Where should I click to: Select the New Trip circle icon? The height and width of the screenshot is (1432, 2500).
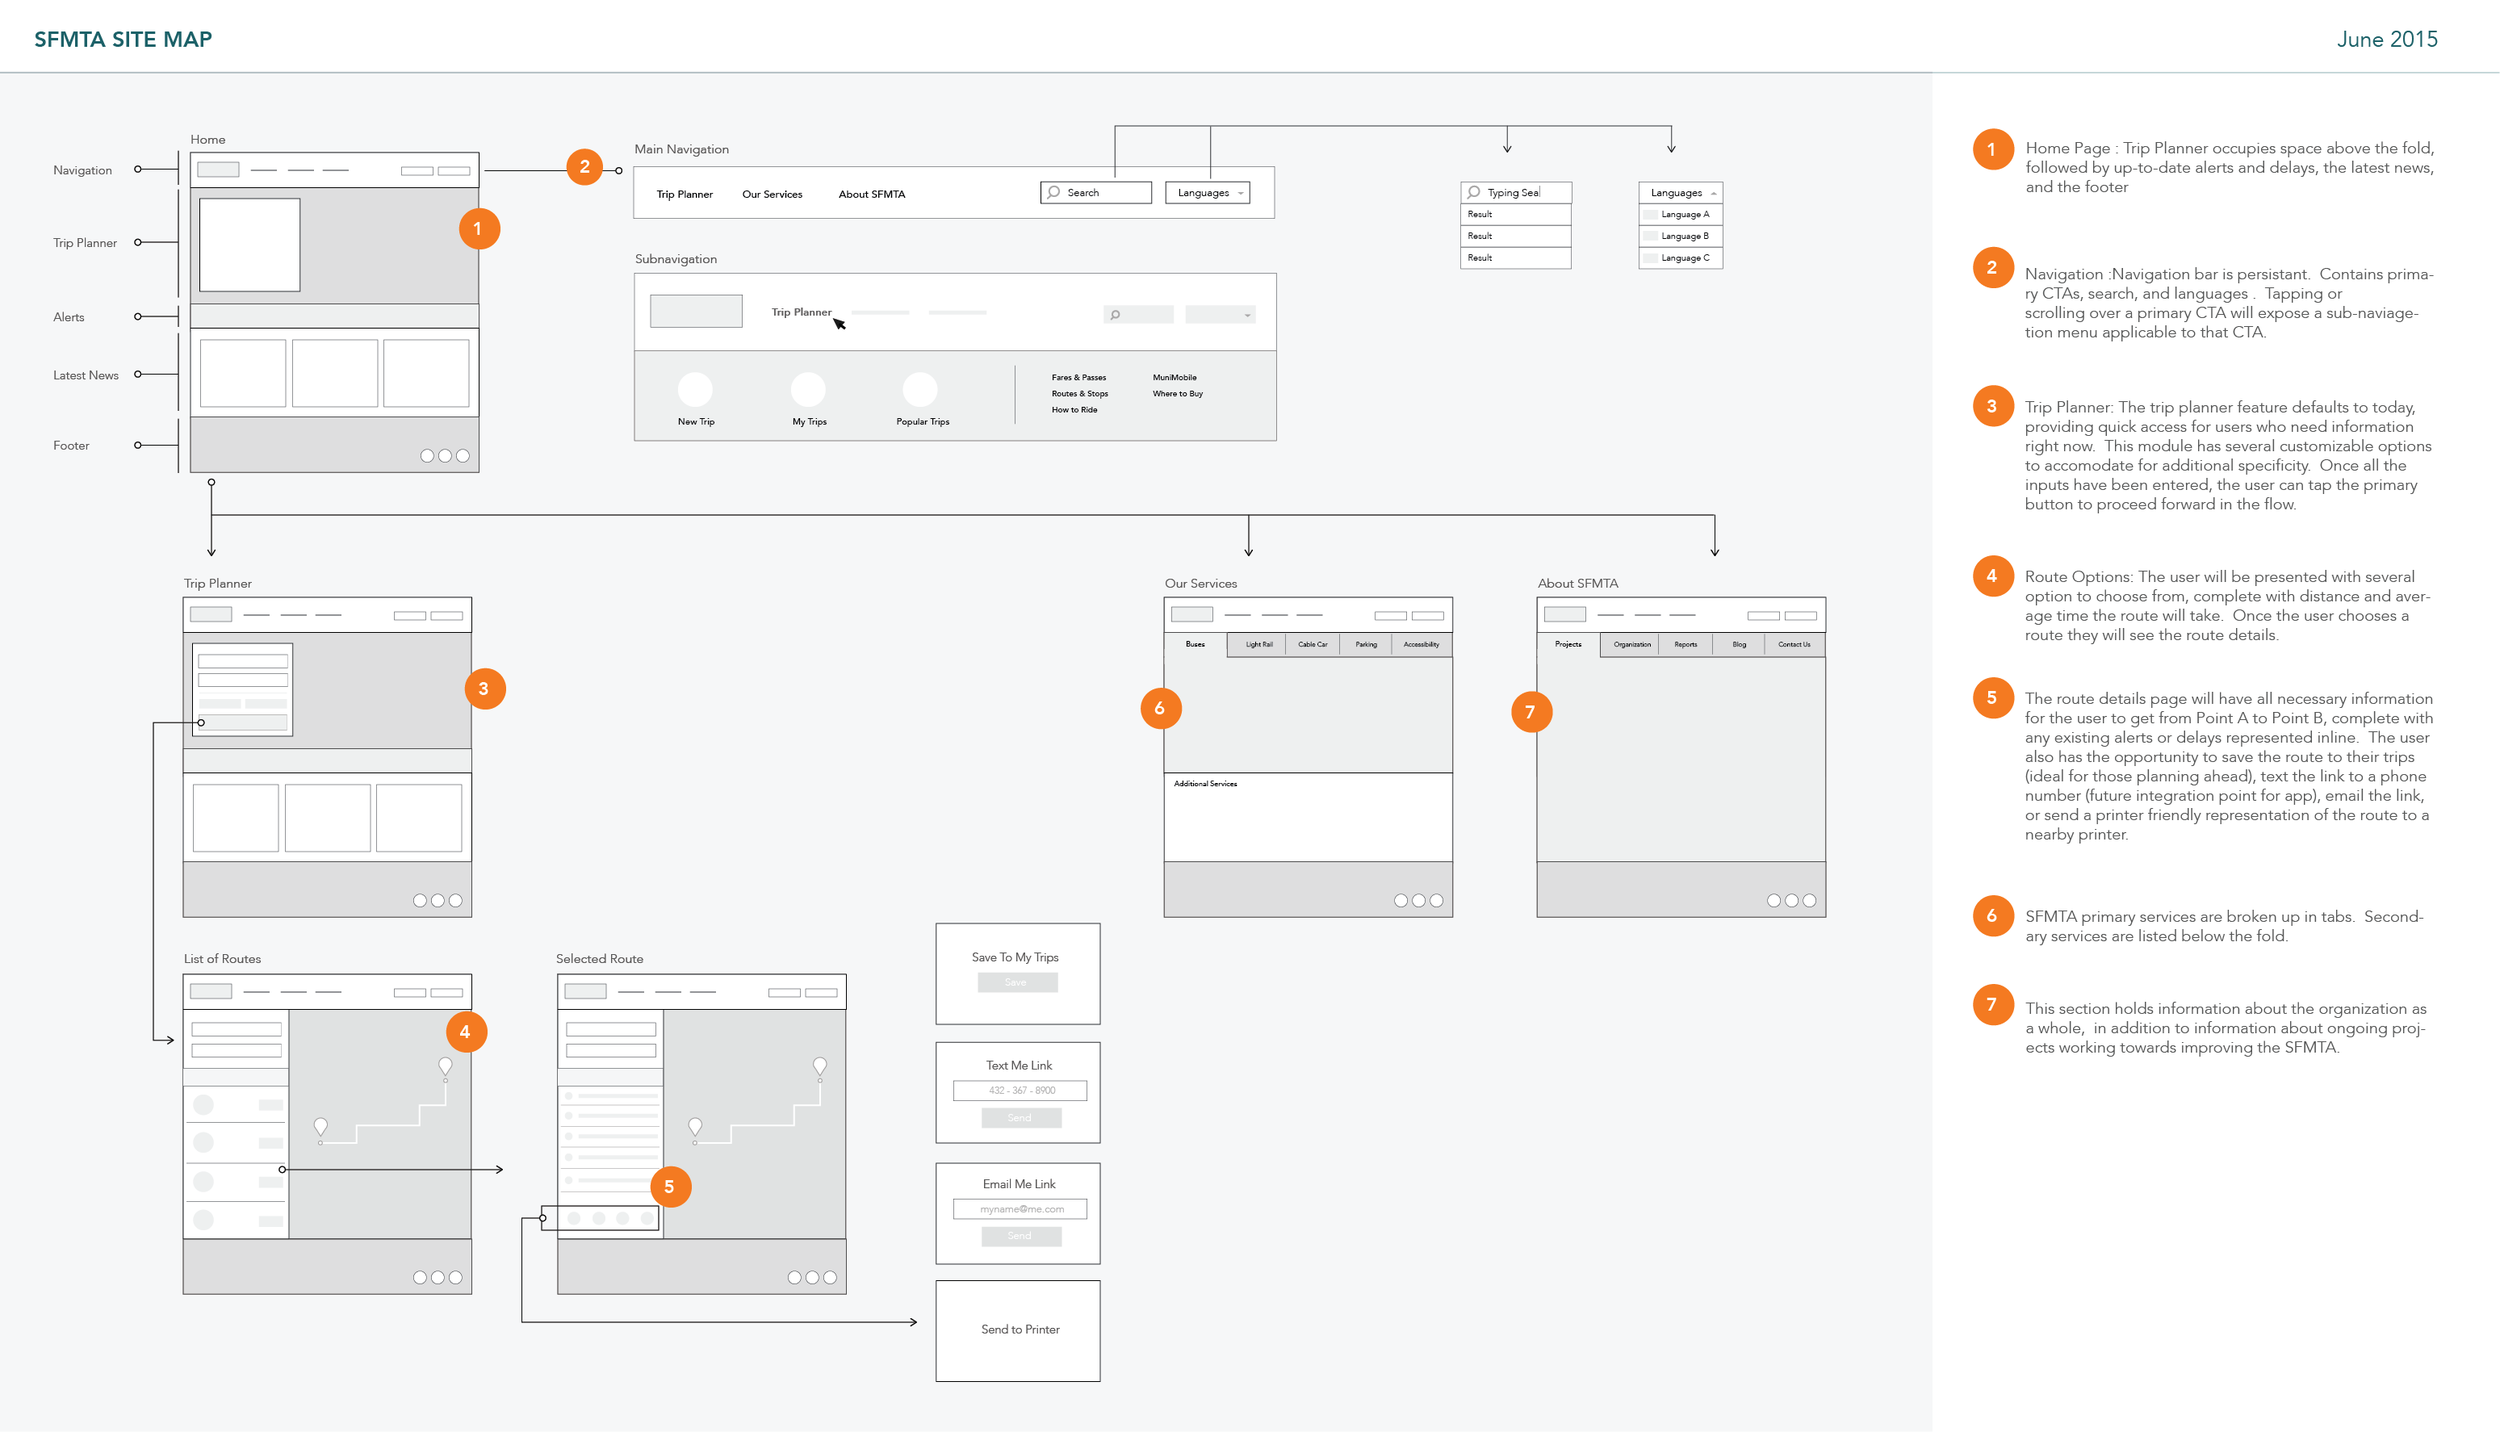(x=695, y=388)
